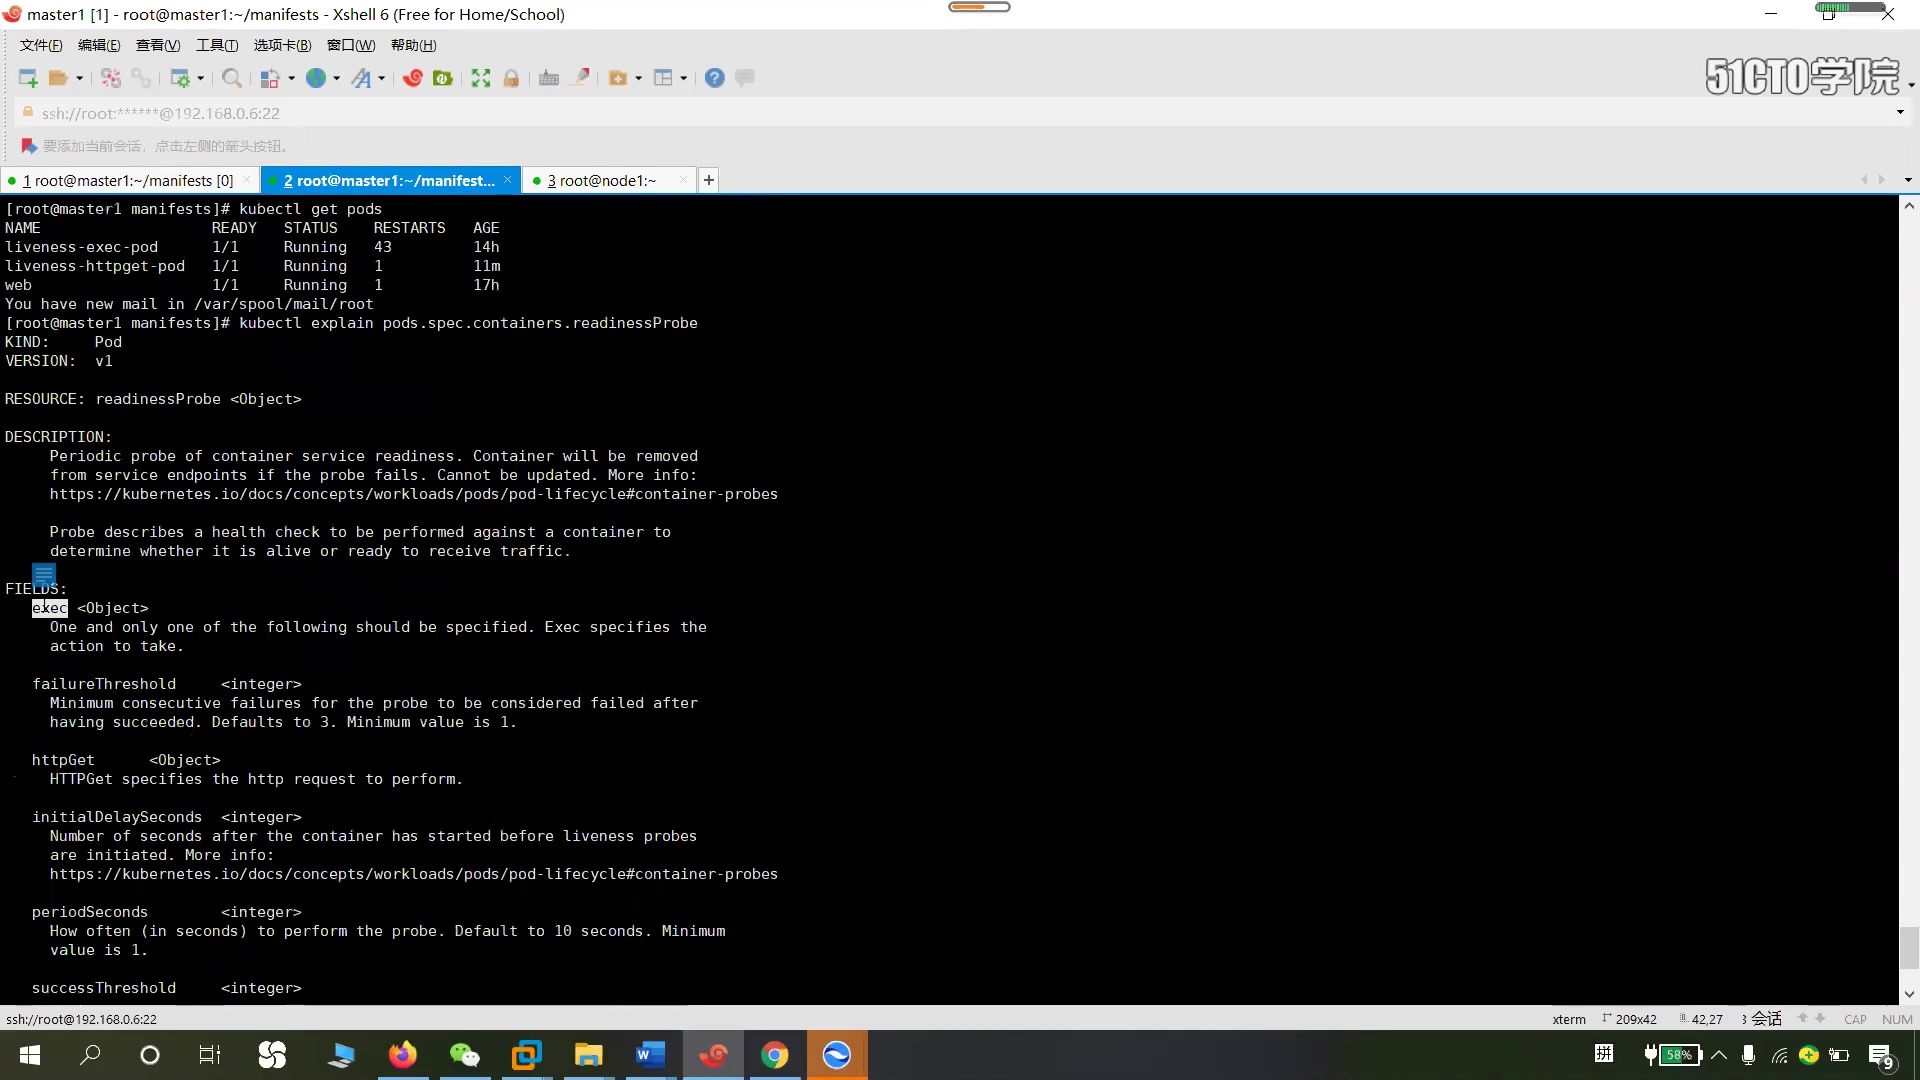Expand the Font dropdown arrow
Image resolution: width=1920 pixels, height=1080 pixels.
coord(382,78)
